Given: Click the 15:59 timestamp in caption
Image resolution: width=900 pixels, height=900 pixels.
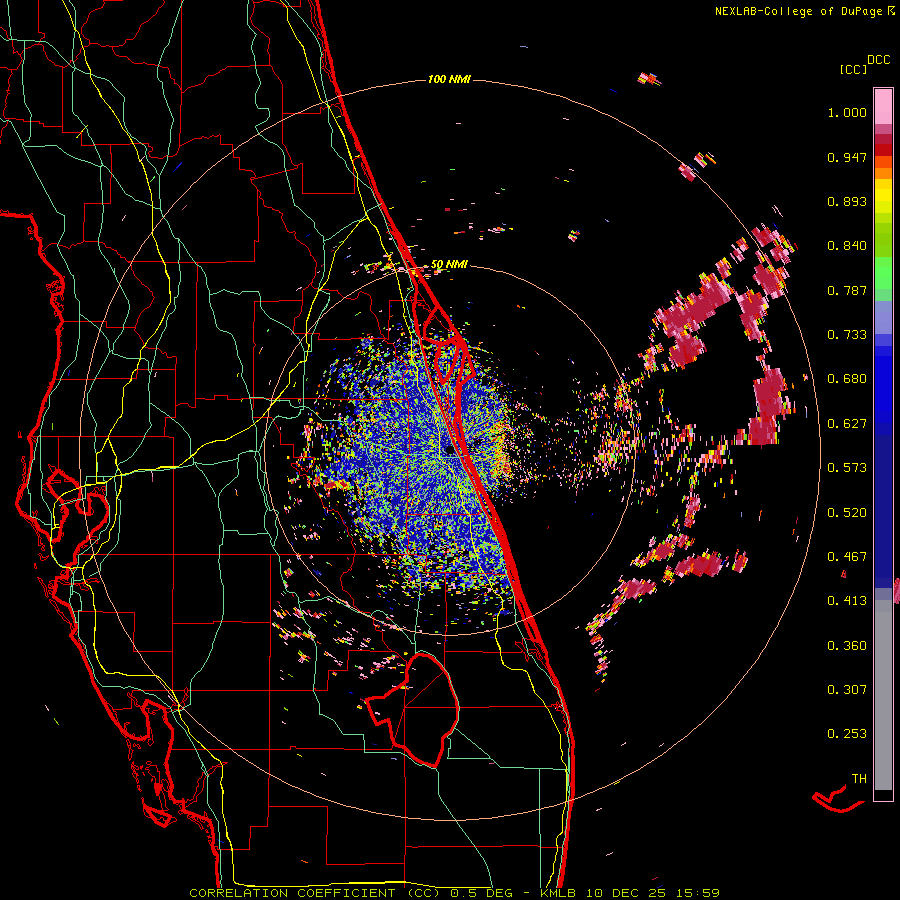Looking at the screenshot, I should [700, 893].
